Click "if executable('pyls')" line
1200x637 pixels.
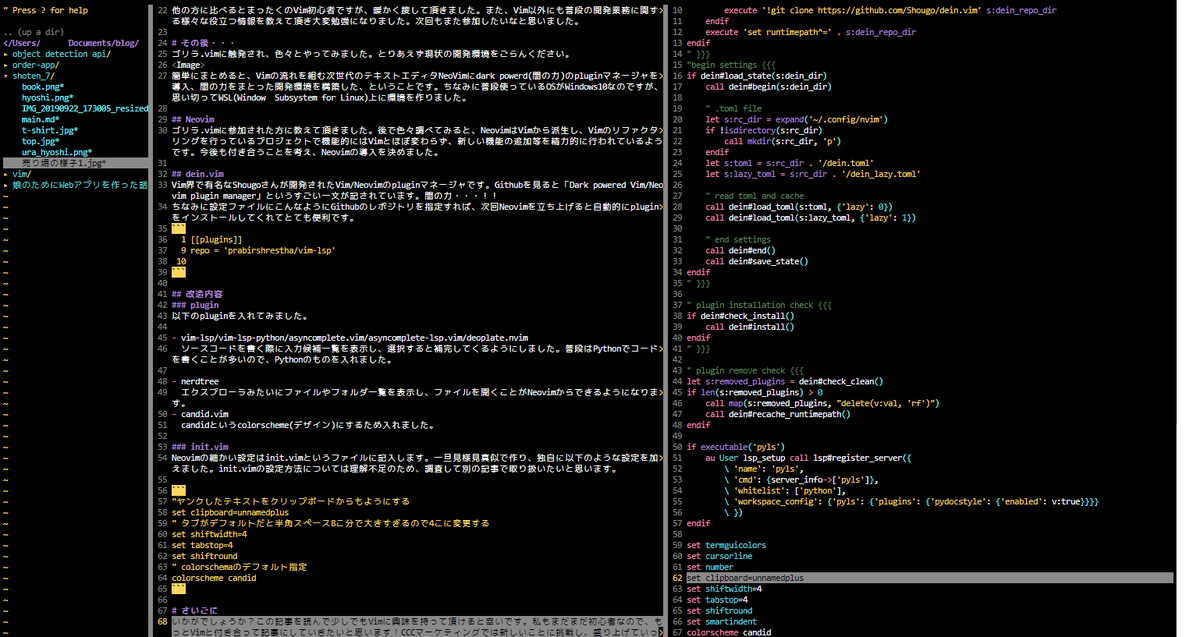pyautogui.click(x=736, y=446)
